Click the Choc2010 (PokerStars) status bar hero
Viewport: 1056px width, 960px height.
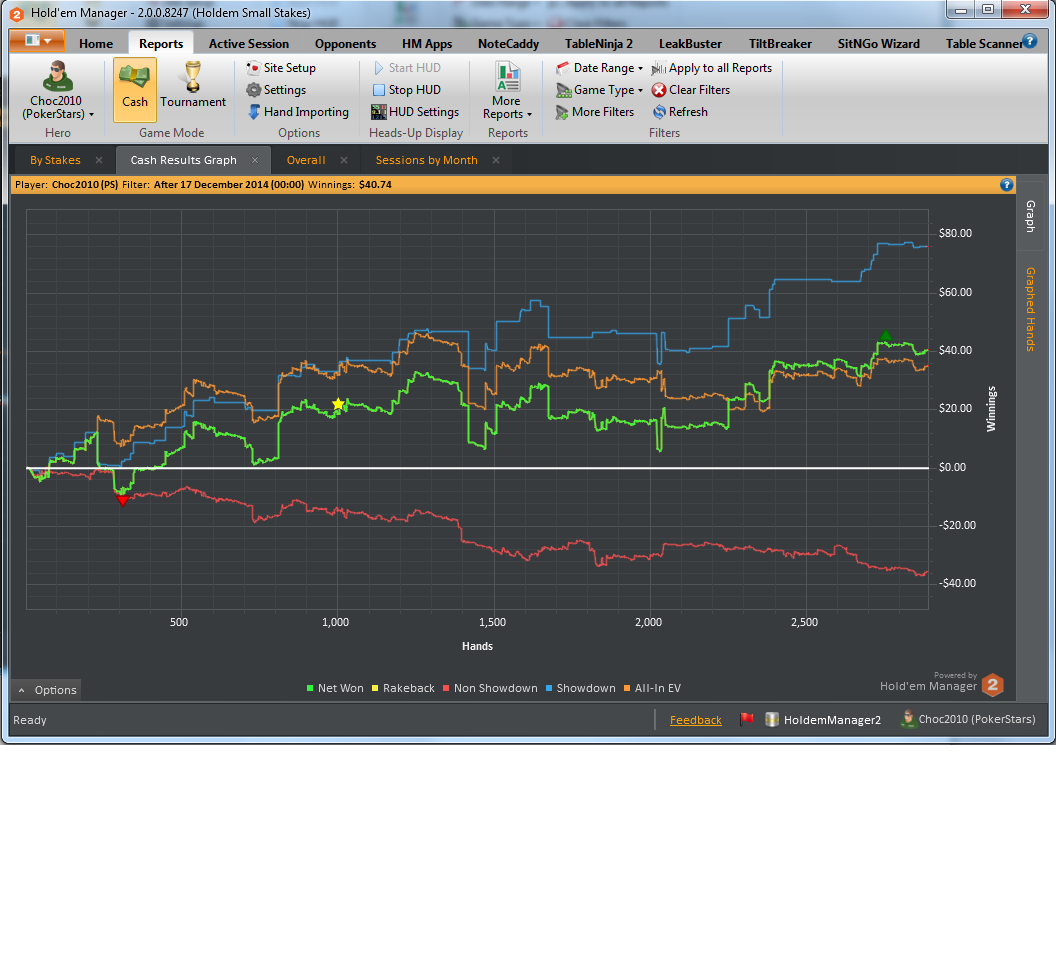click(x=968, y=719)
